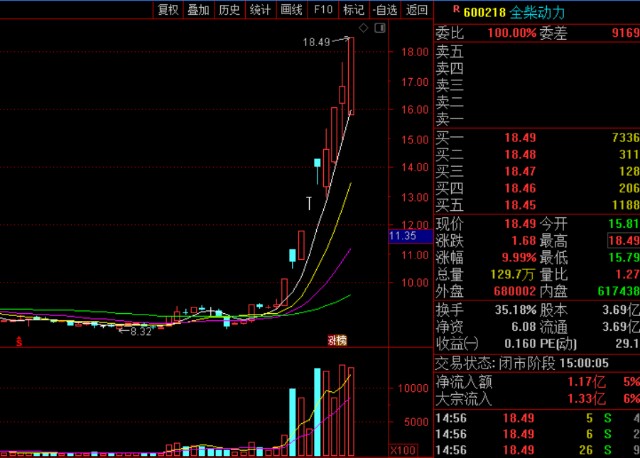Viewport: 640px width, 458px height.
Task: Click 买五 bid price 18.45
Action: coord(520,205)
